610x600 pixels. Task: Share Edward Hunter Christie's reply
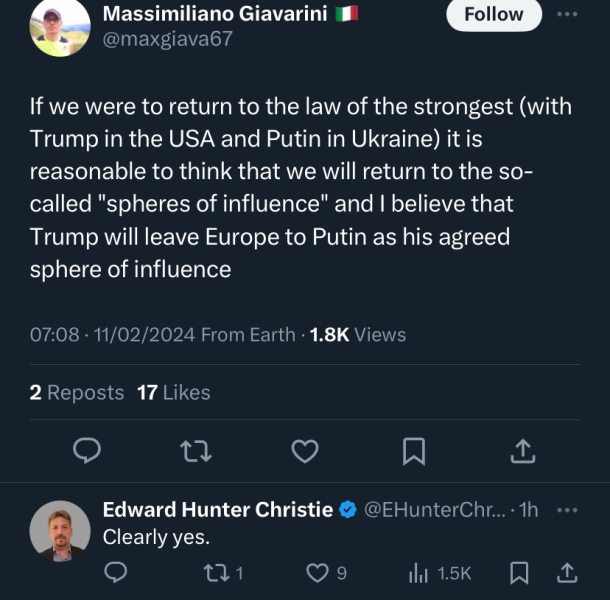point(566,572)
